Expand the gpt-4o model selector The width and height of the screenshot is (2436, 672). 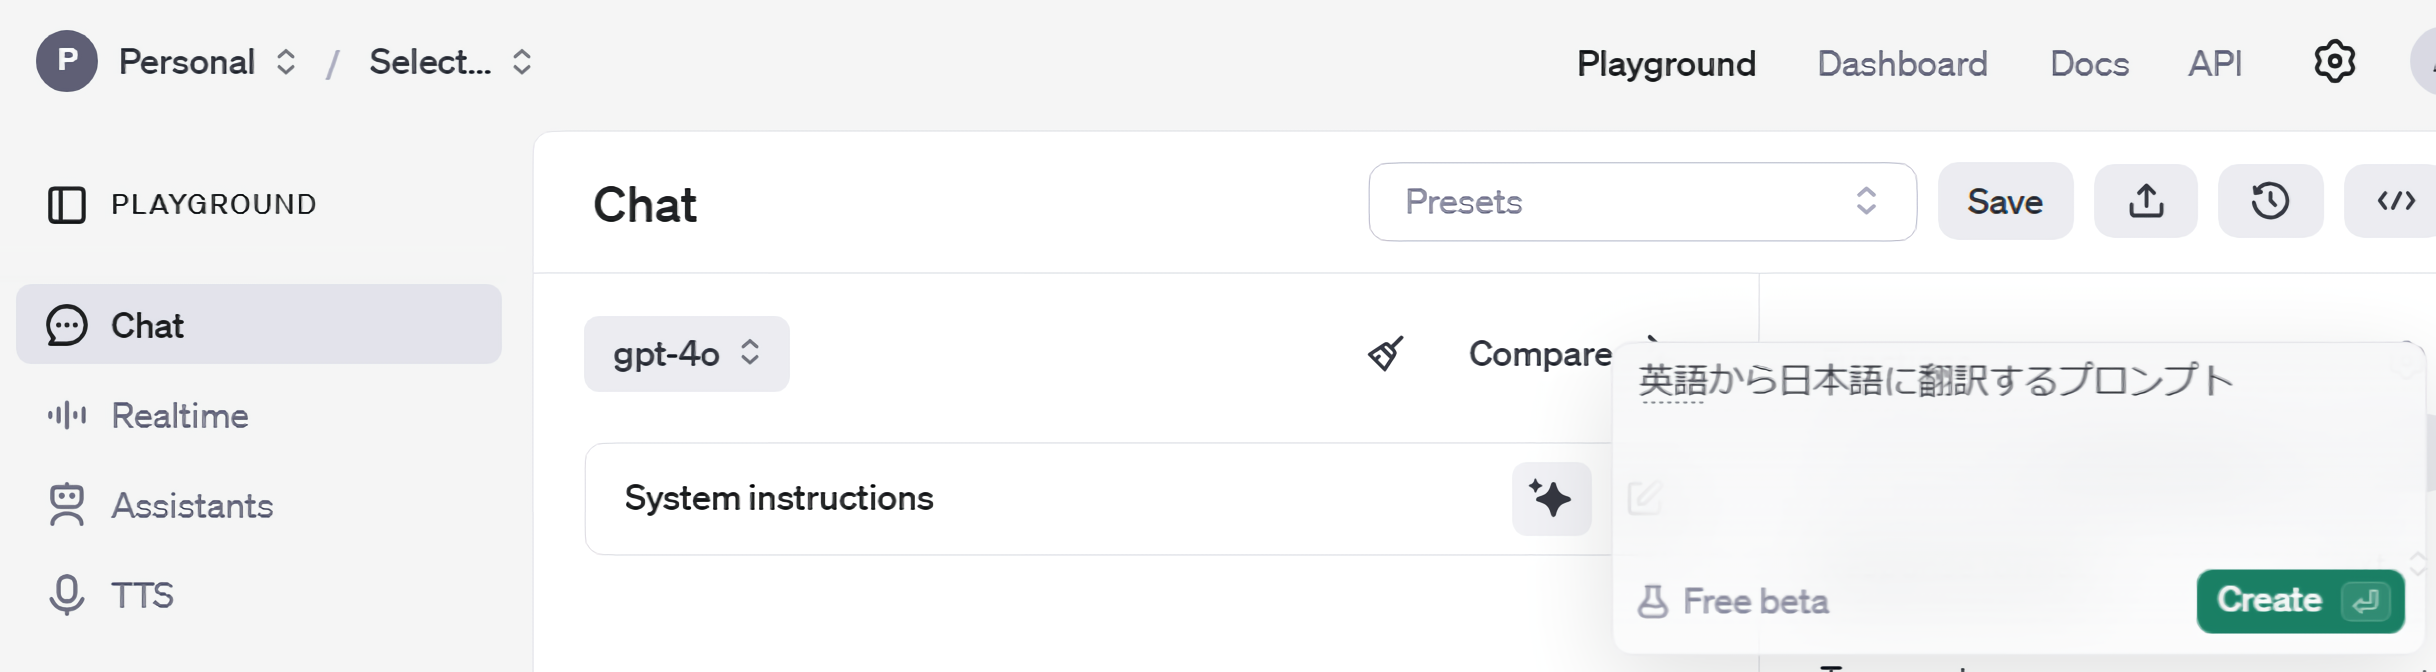686,354
